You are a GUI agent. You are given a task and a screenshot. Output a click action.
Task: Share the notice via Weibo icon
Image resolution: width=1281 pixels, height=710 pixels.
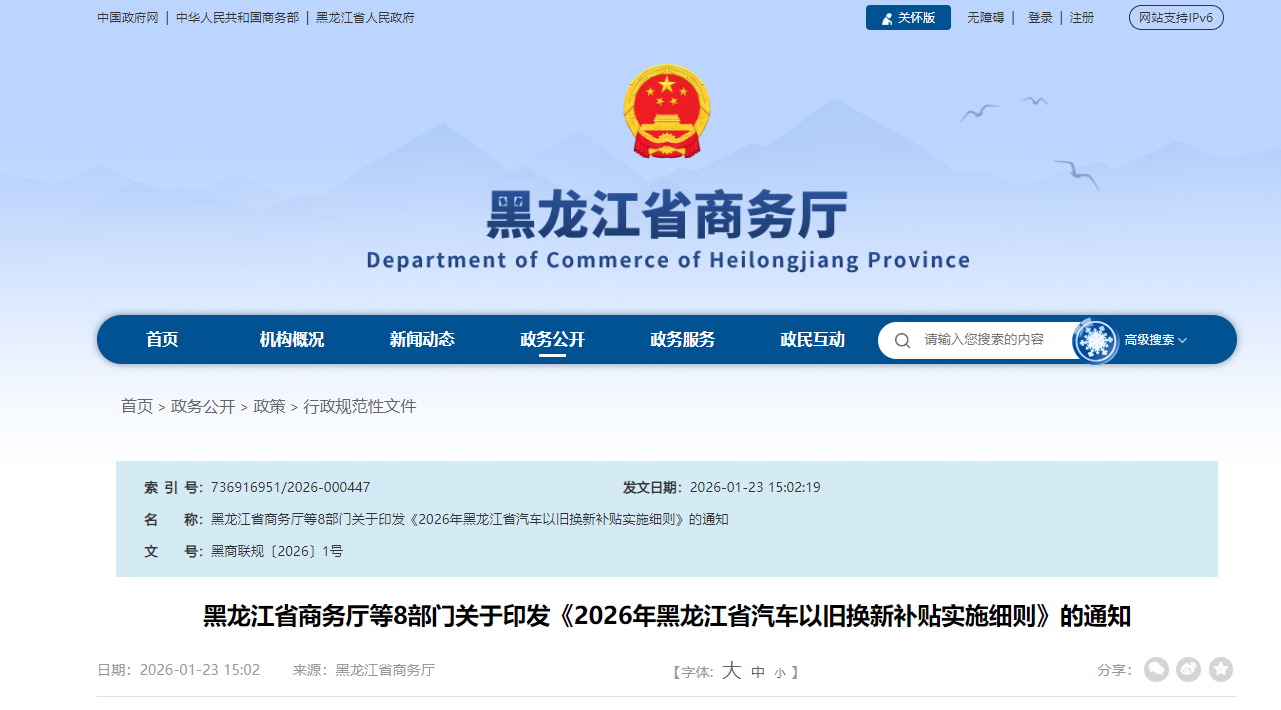coord(1188,670)
